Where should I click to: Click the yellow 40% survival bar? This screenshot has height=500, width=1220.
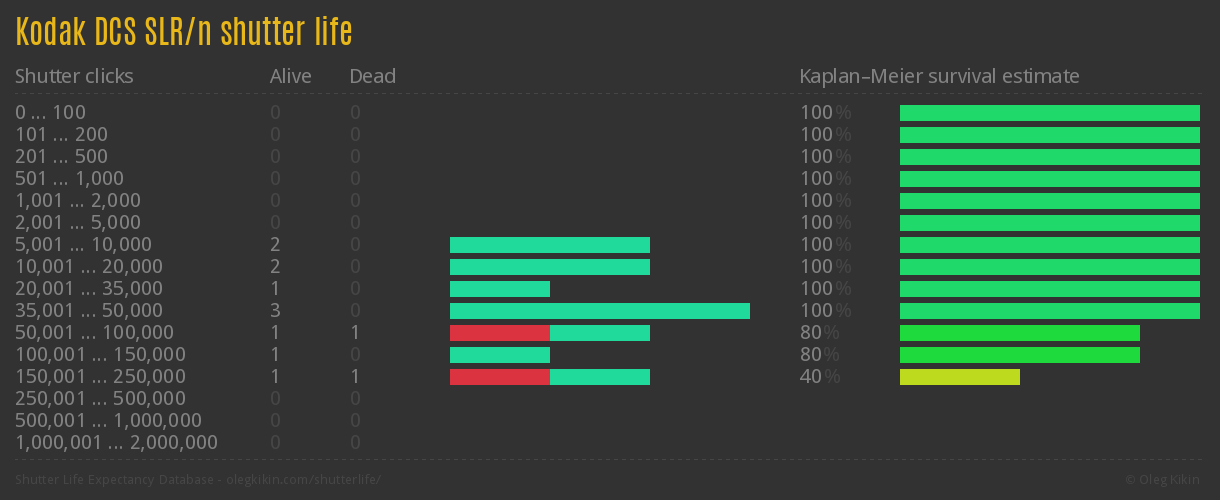tap(959, 377)
